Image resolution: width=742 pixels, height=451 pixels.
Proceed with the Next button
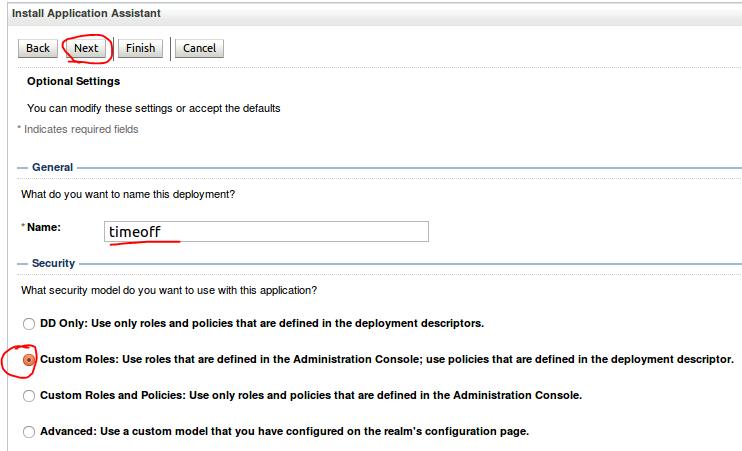point(86,48)
